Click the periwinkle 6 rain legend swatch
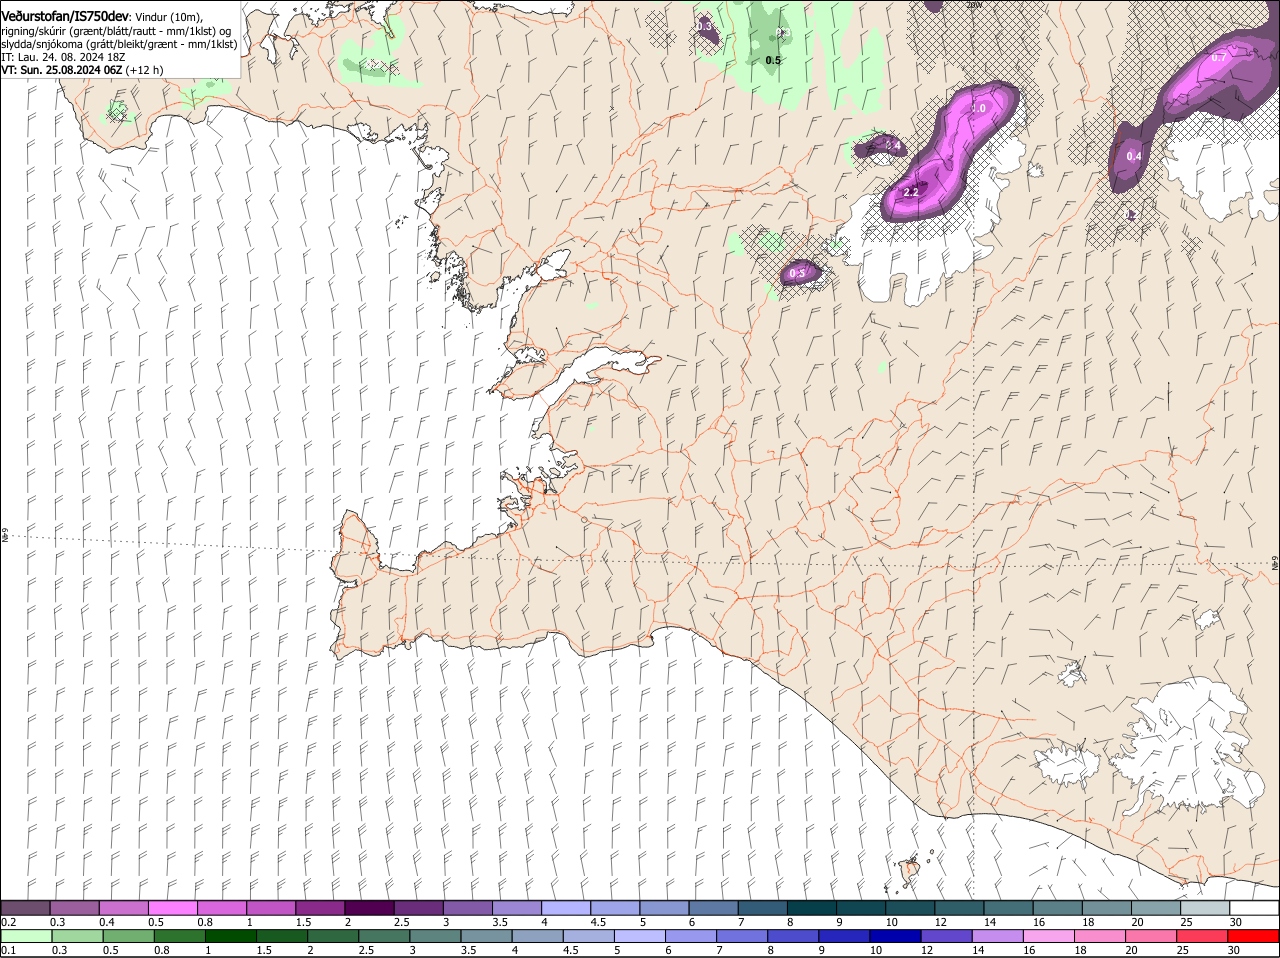Screen dimensions: 1280x958 point(690,937)
